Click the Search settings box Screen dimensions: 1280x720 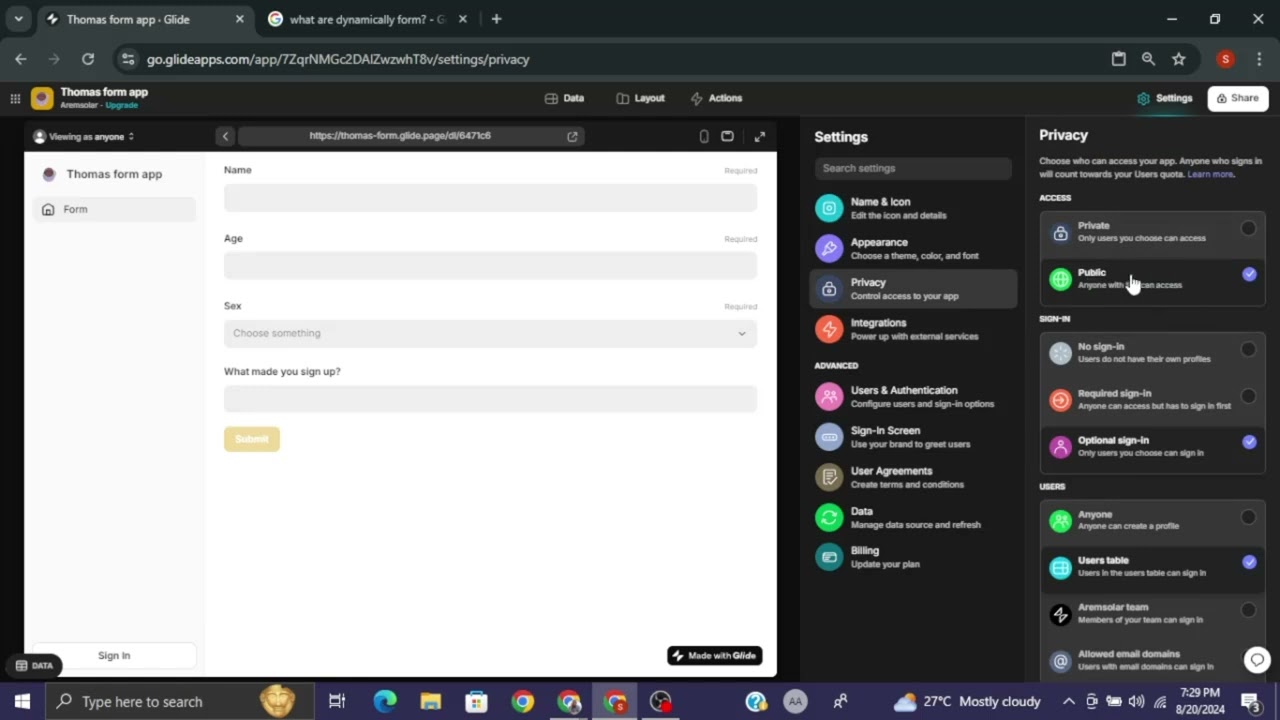[913, 168]
